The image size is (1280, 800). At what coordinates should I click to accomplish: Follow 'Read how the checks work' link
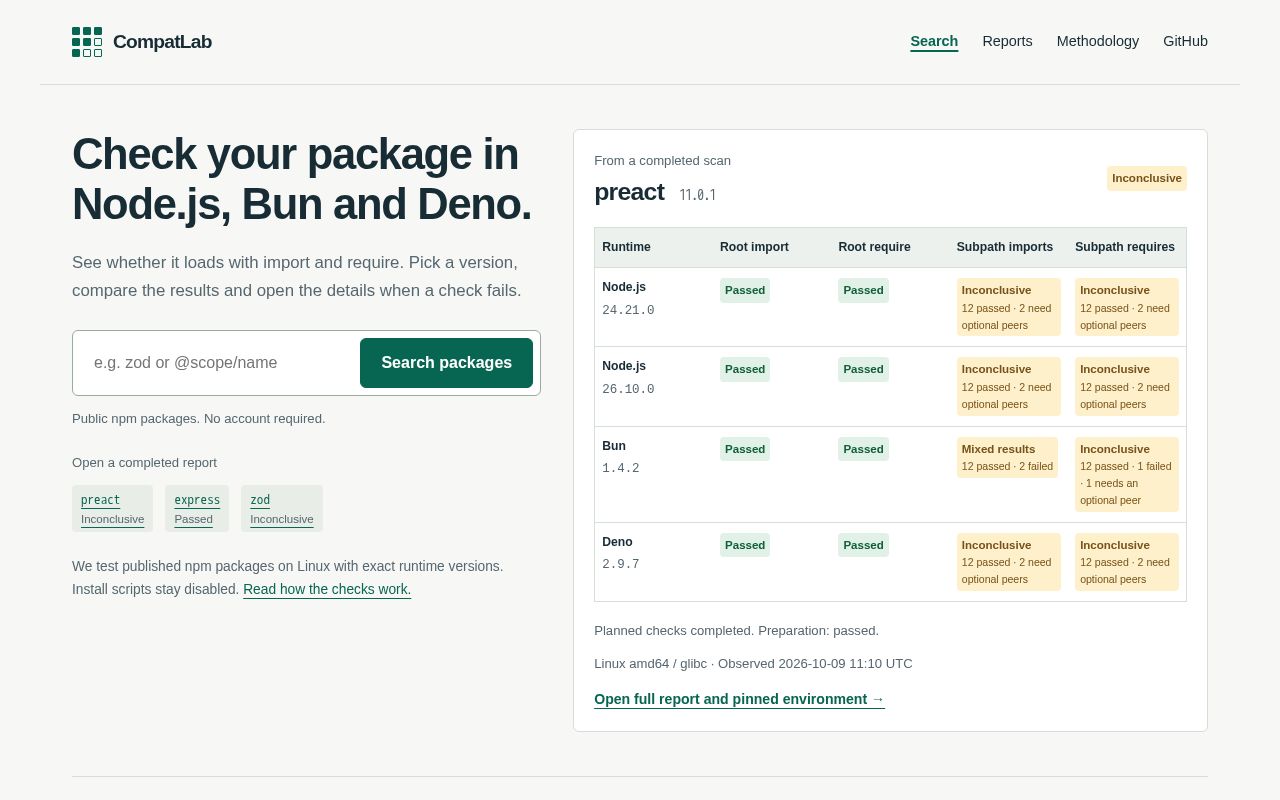pyautogui.click(x=327, y=589)
